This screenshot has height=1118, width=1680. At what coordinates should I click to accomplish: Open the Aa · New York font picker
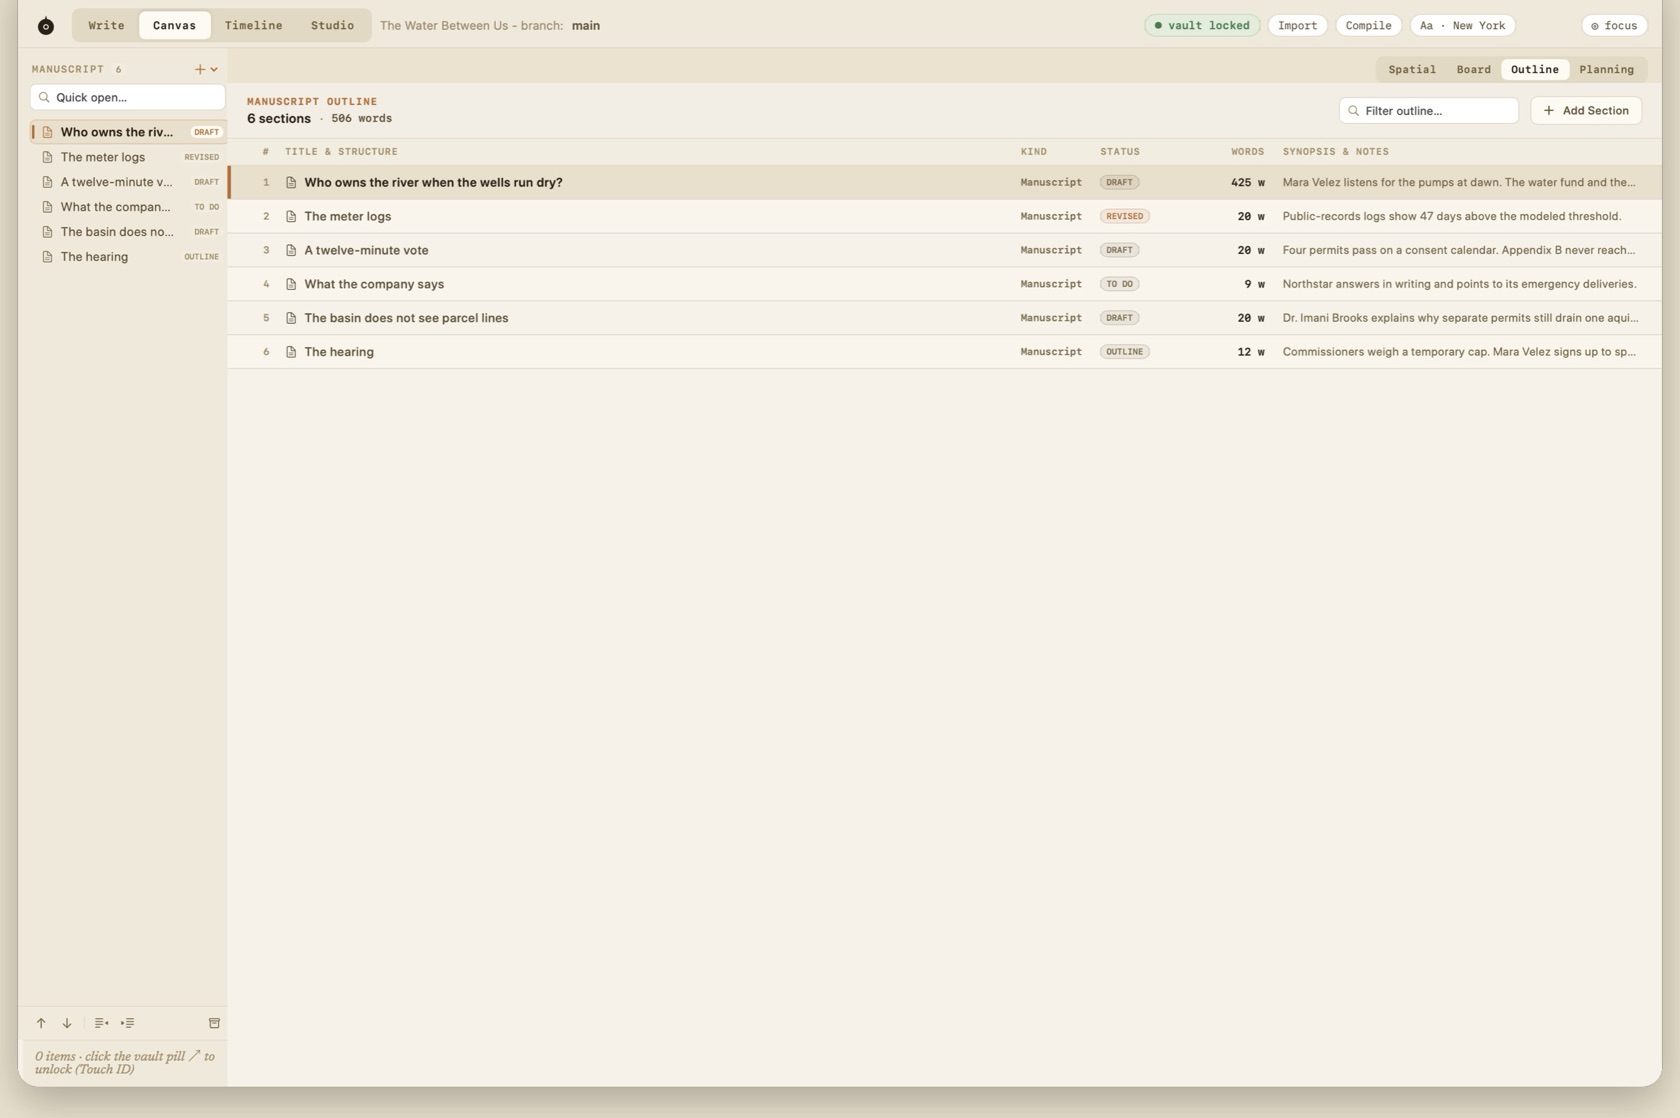tap(1462, 25)
